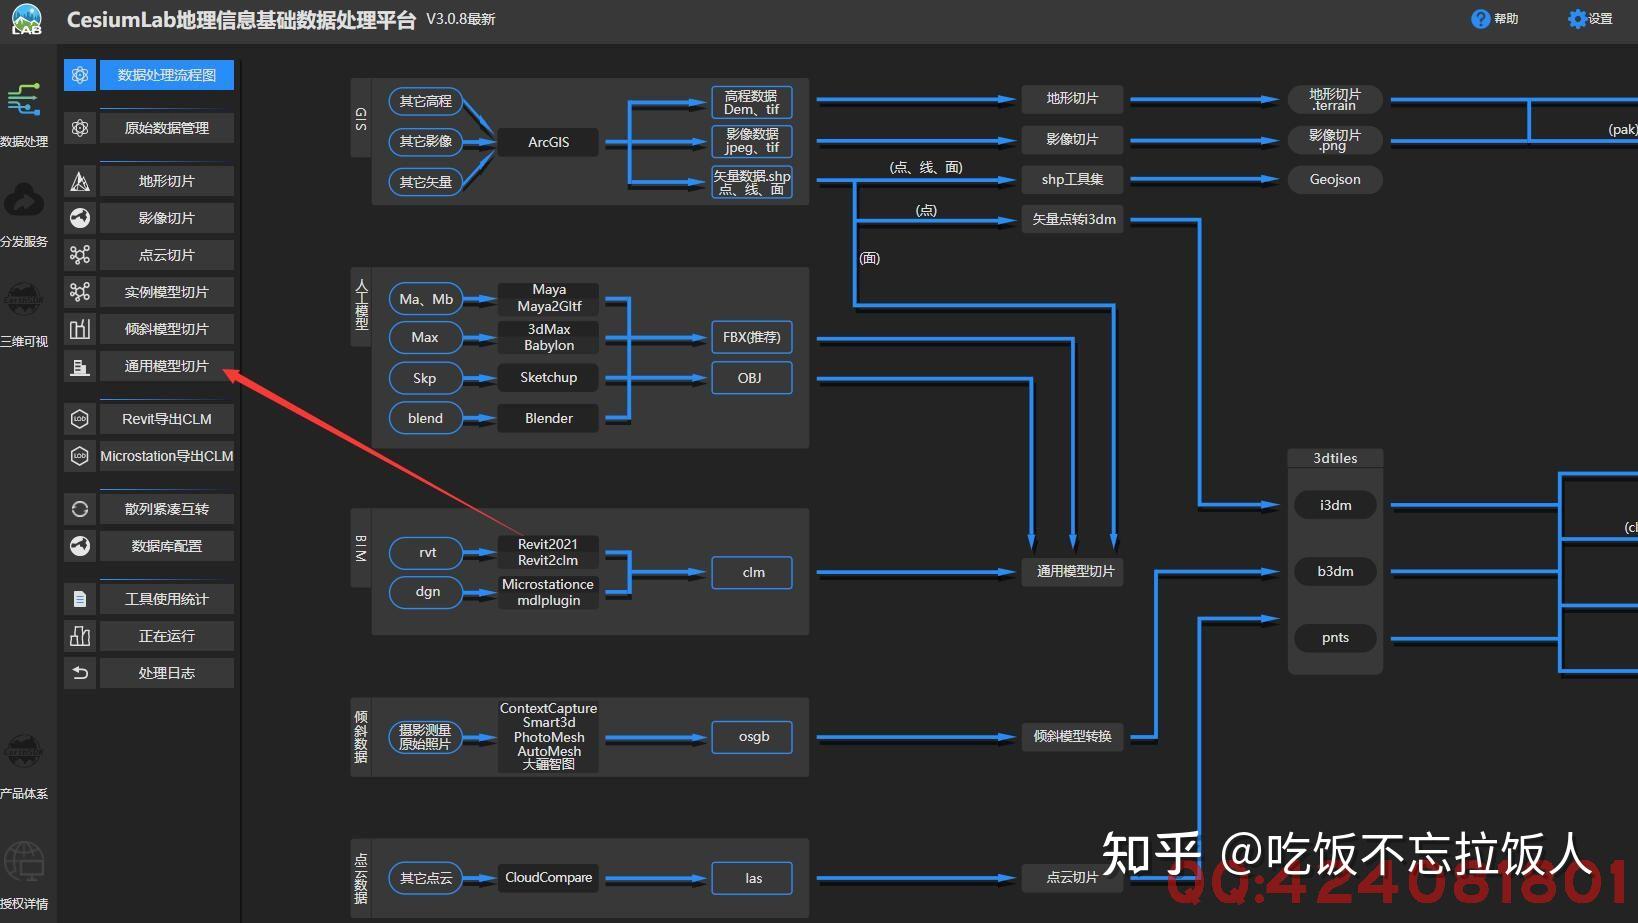The width and height of the screenshot is (1638, 923).
Task: Select the 分发服务 sidebar icon
Action: pos(26,212)
